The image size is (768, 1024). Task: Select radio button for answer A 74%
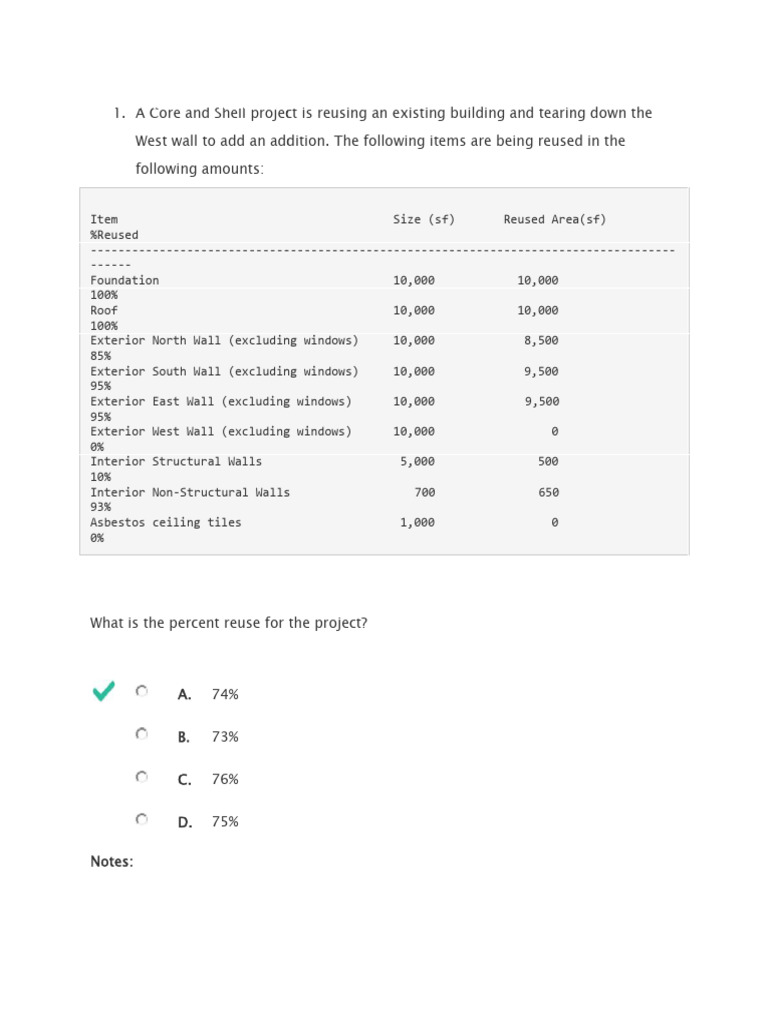click(142, 691)
